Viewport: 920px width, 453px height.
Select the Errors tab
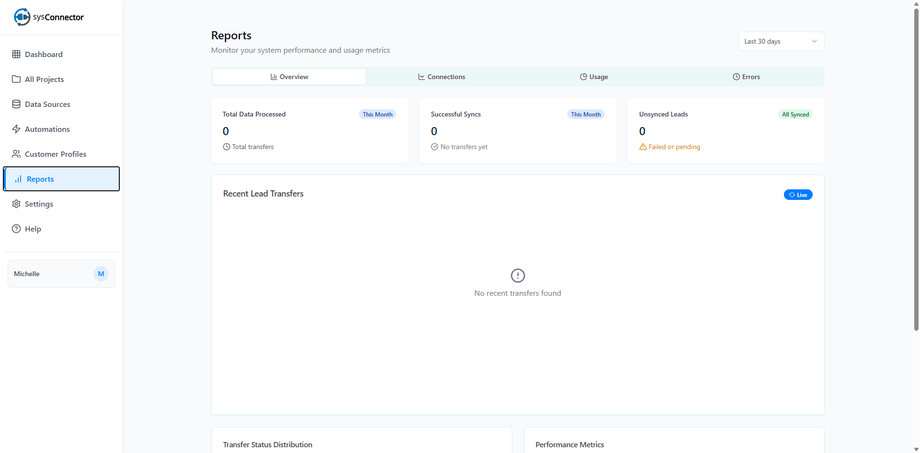click(746, 77)
